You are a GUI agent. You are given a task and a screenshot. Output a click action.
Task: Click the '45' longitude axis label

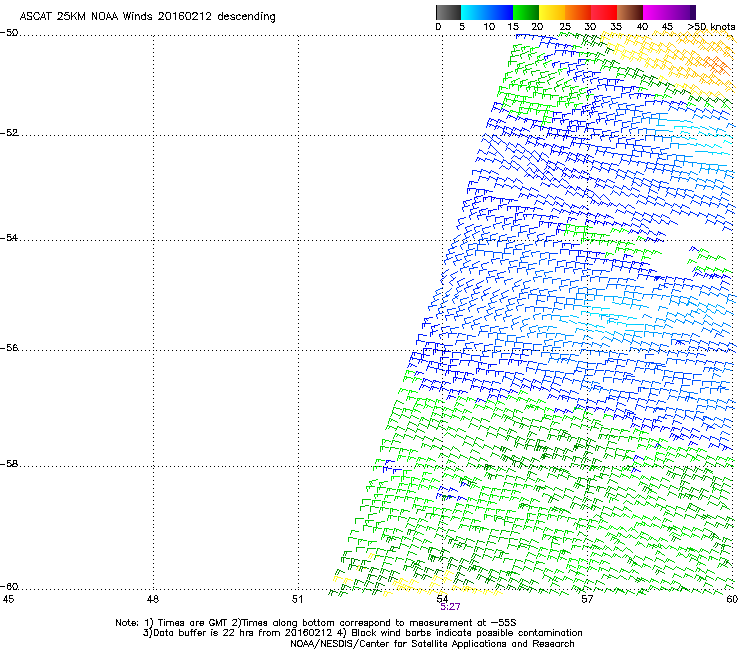click(8, 599)
